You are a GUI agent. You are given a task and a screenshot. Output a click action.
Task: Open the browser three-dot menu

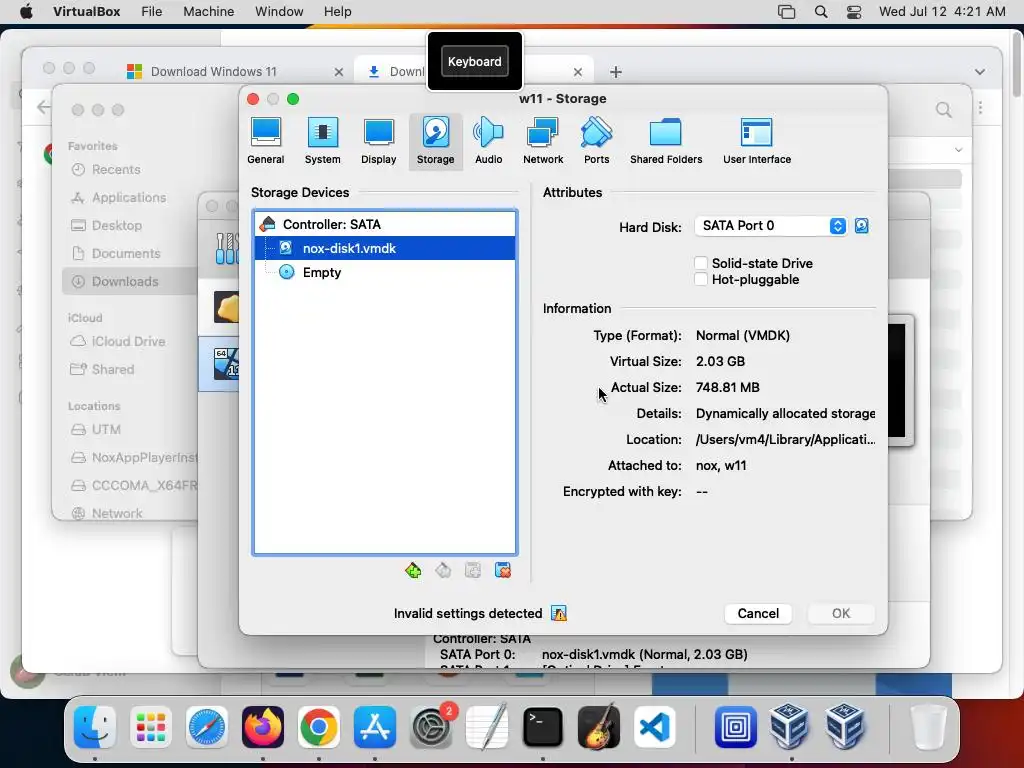(x=980, y=108)
